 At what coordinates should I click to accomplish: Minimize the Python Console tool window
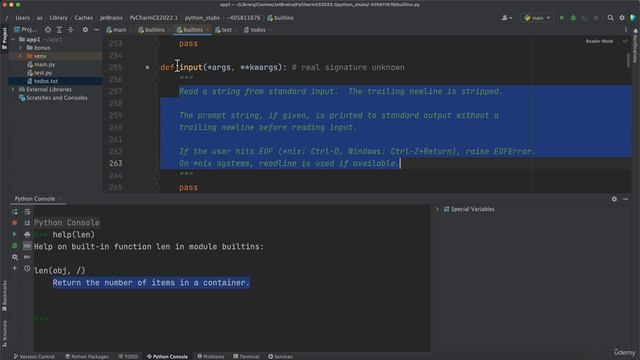626,199
